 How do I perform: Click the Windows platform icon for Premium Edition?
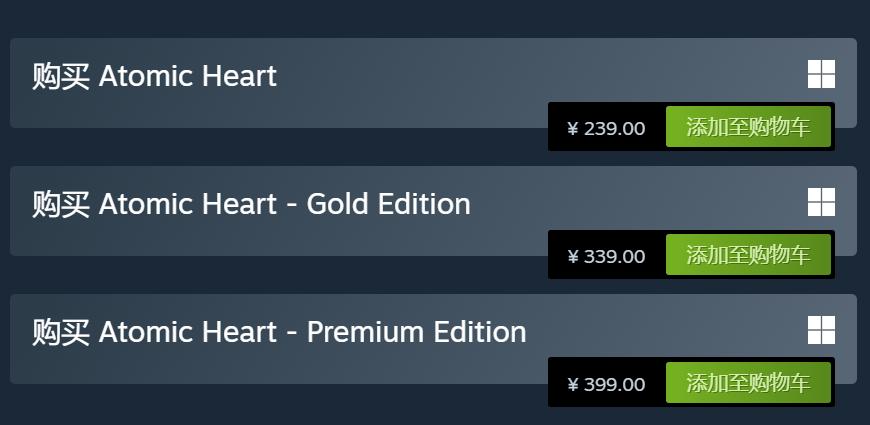point(821,330)
